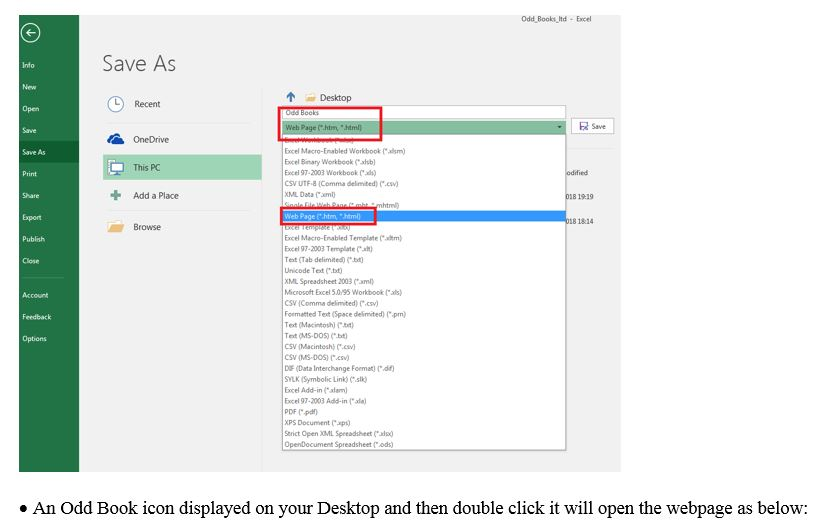Open the Share page
Image resolution: width=814 pixels, height=520 pixels.
tap(31, 196)
